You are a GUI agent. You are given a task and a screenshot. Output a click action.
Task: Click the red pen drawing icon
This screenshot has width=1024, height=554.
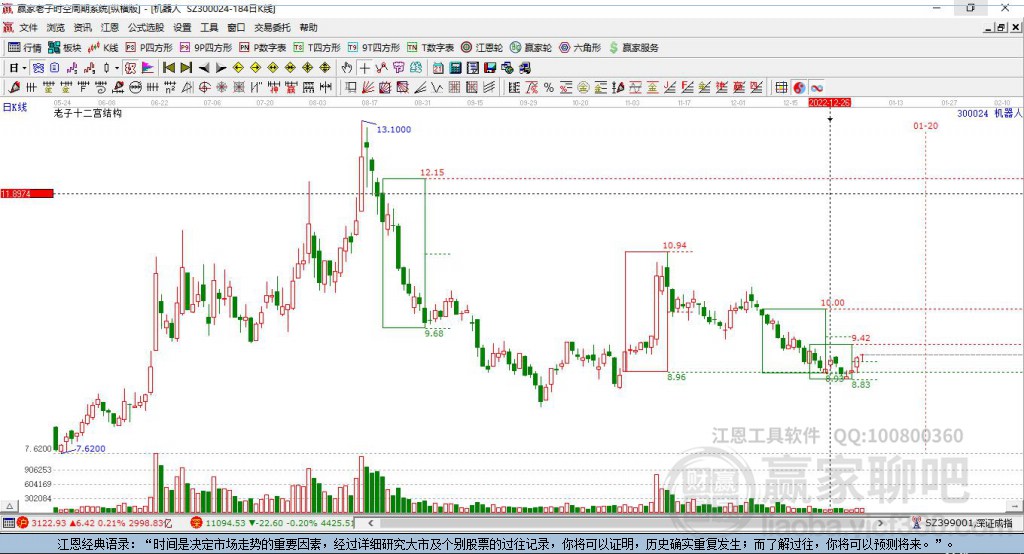[x=14, y=88]
